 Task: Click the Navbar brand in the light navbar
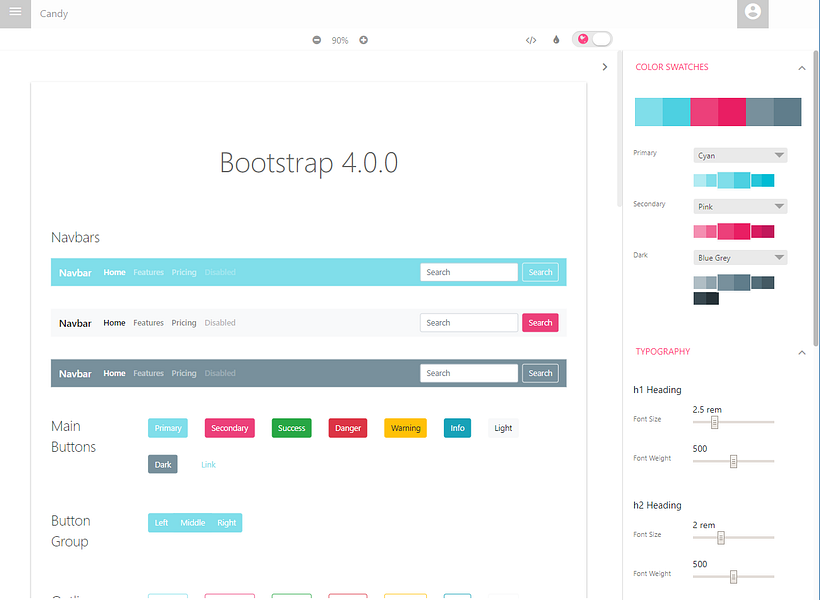[x=75, y=323]
